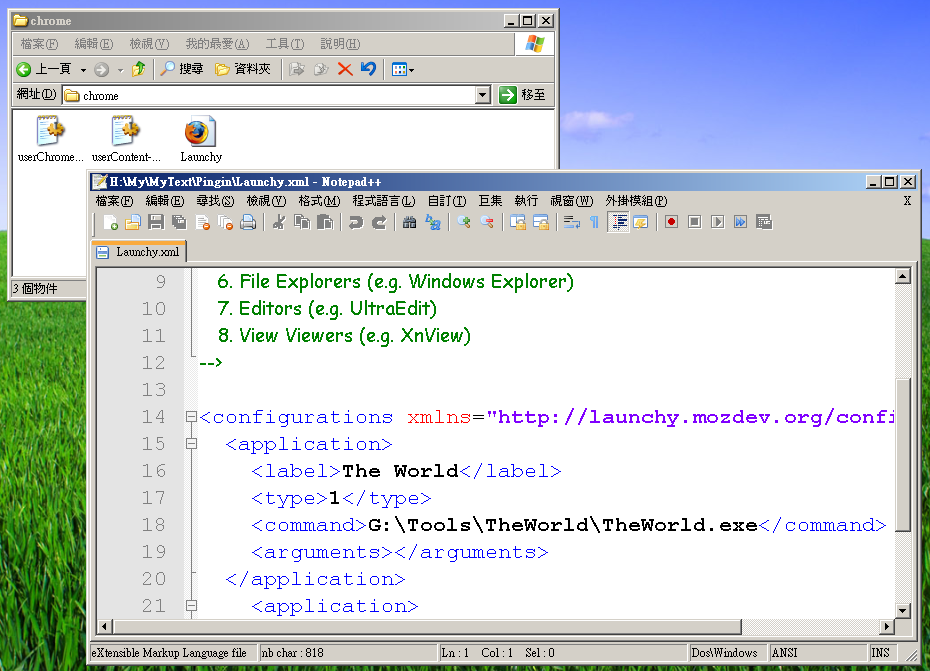Click the 資料夾 (Folders) button in Explorer

coord(243,69)
